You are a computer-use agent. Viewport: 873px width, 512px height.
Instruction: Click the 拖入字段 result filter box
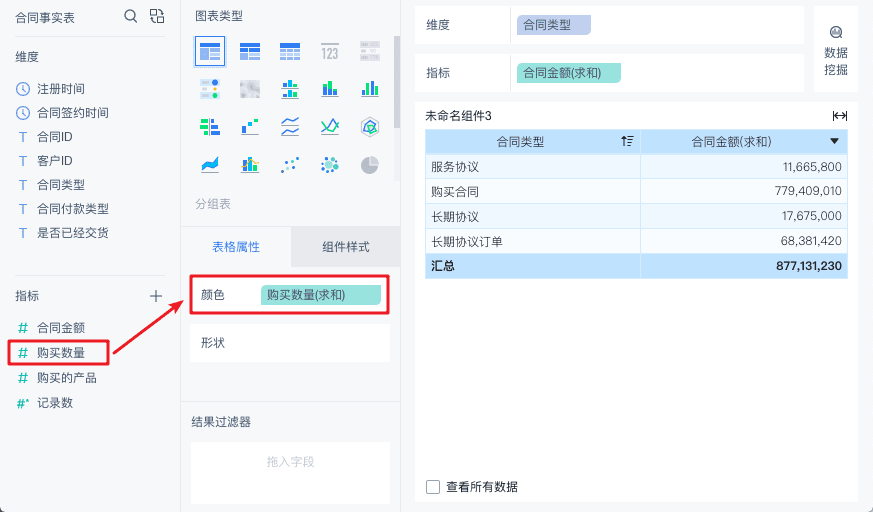click(290, 472)
